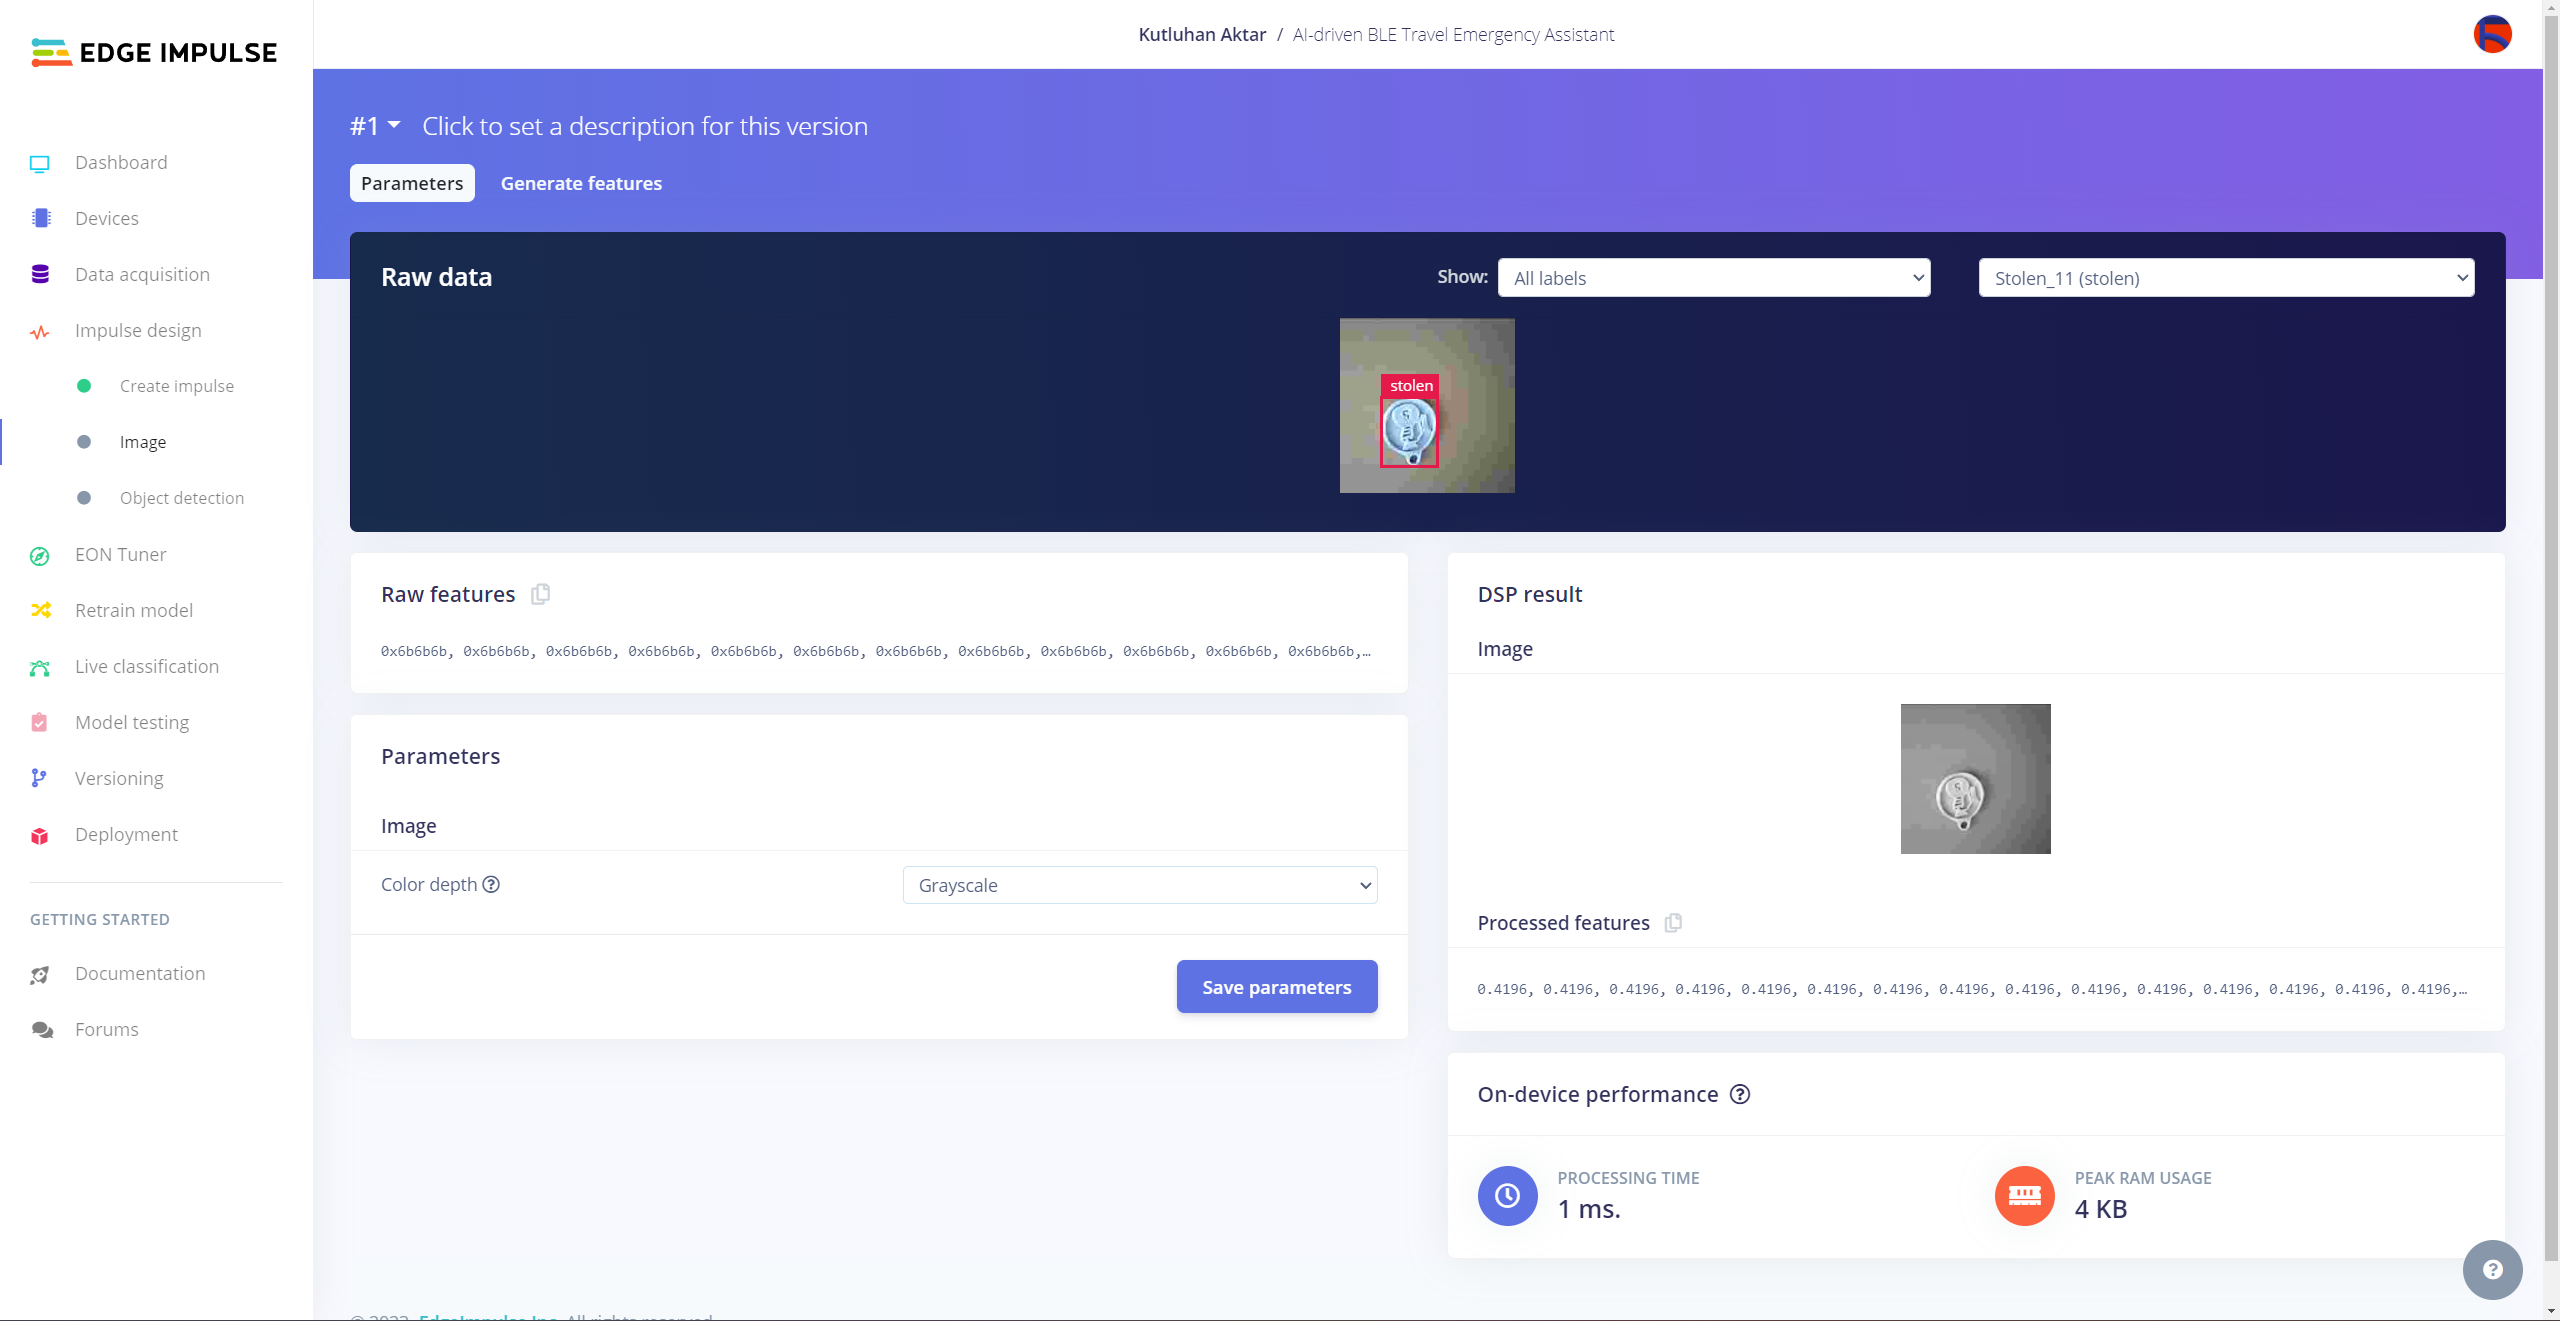This screenshot has width=2560, height=1321.
Task: Switch to Generate features tab
Action: [x=581, y=183]
